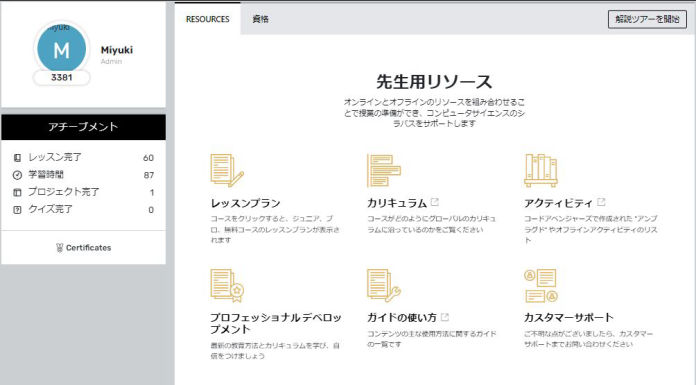Open the Certificates link
The height and width of the screenshot is (385, 696).
pos(83,248)
